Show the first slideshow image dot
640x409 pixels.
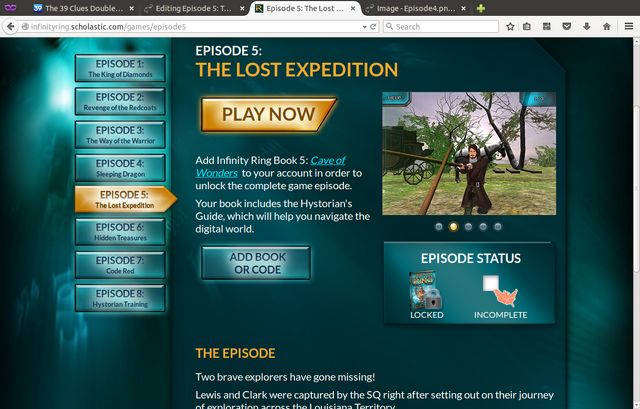point(439,227)
